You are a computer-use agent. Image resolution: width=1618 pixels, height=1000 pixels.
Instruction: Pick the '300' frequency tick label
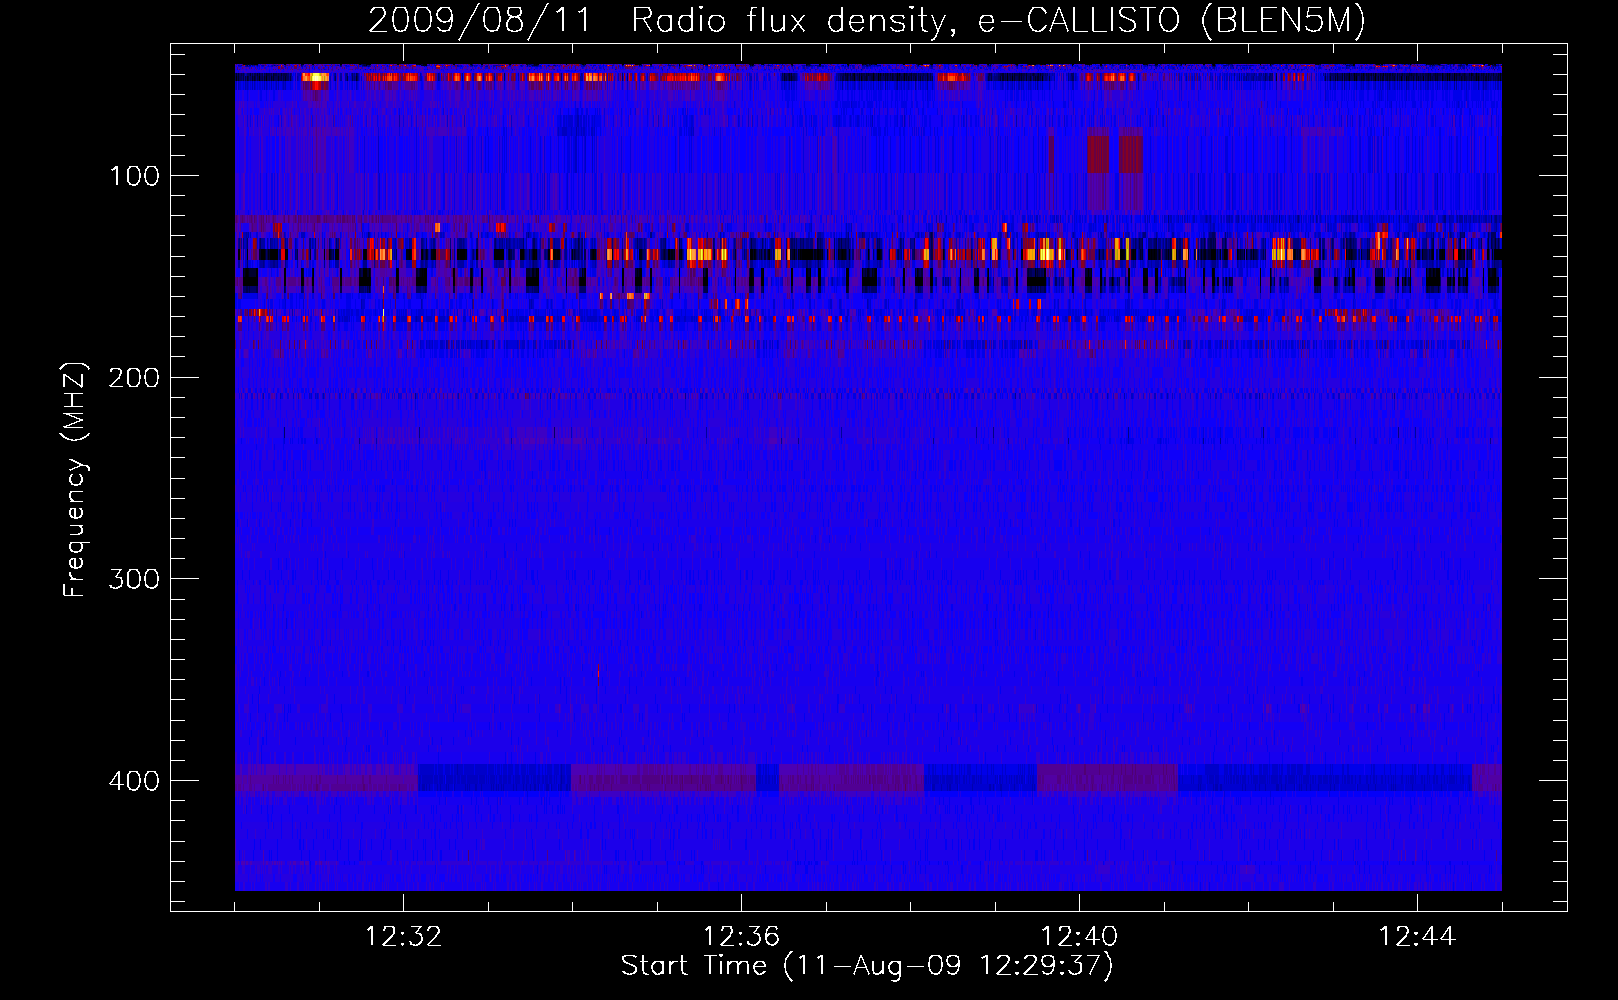pos(134,580)
